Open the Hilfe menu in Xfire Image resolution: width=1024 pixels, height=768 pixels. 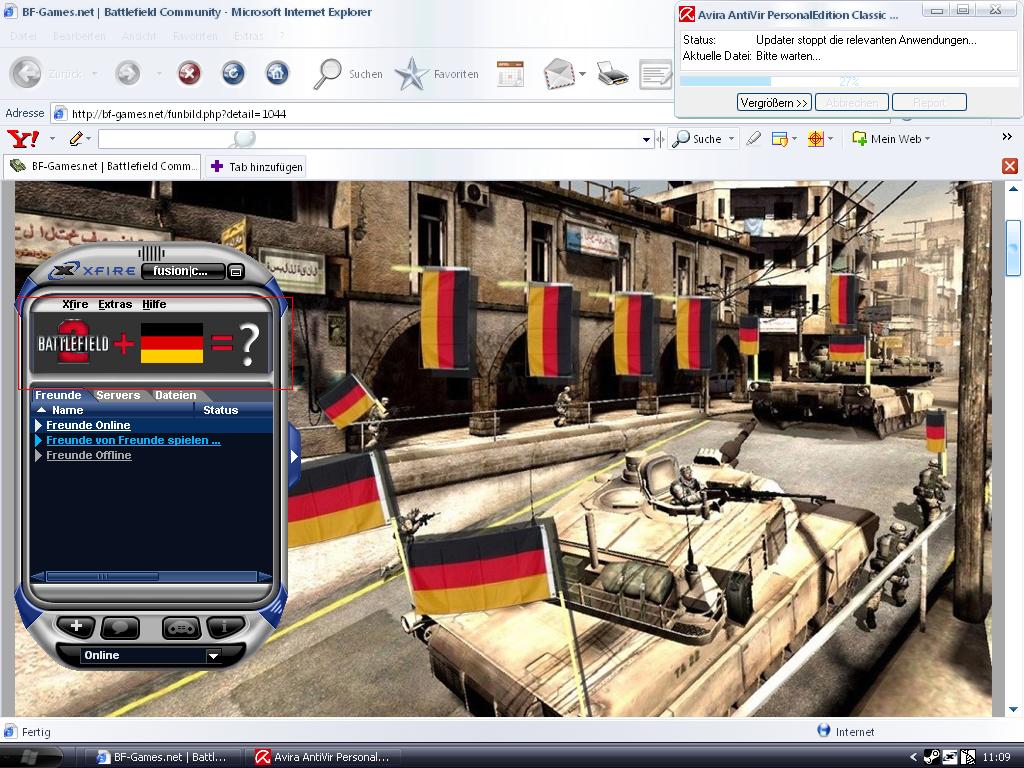[154, 304]
